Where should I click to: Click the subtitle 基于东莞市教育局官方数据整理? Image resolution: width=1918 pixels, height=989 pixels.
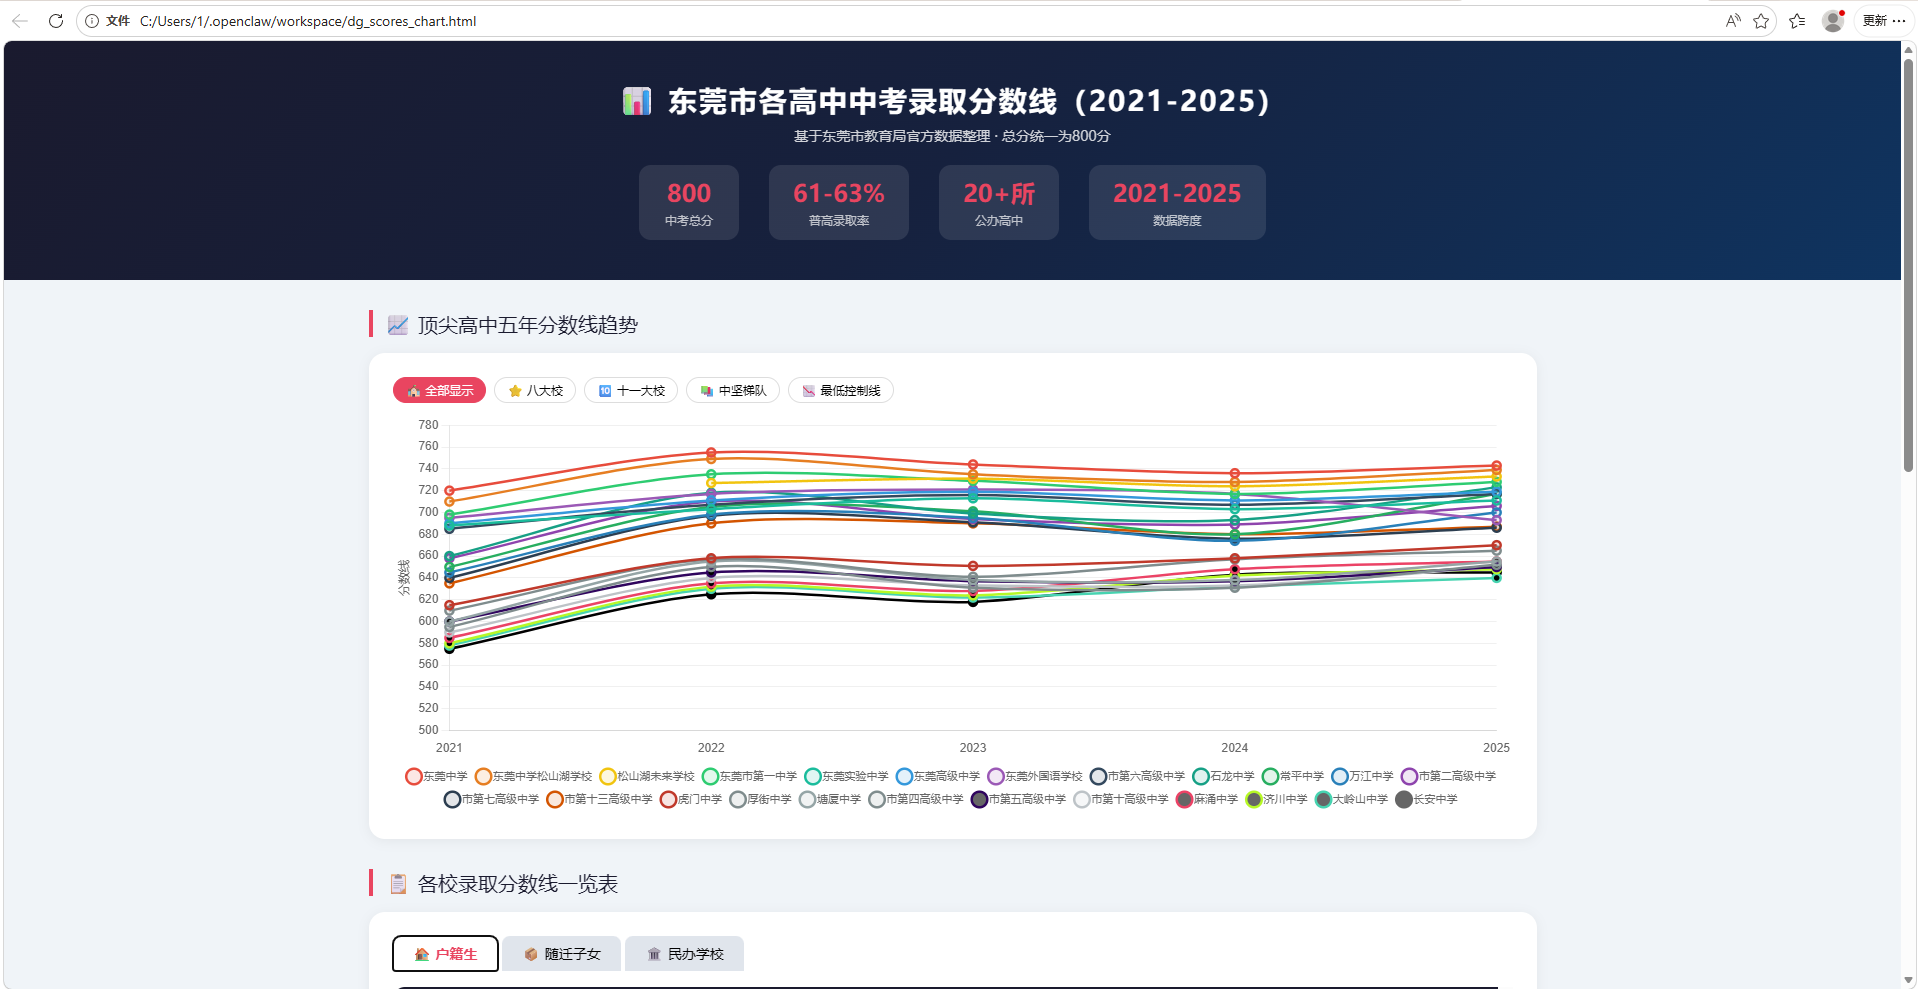tap(892, 137)
